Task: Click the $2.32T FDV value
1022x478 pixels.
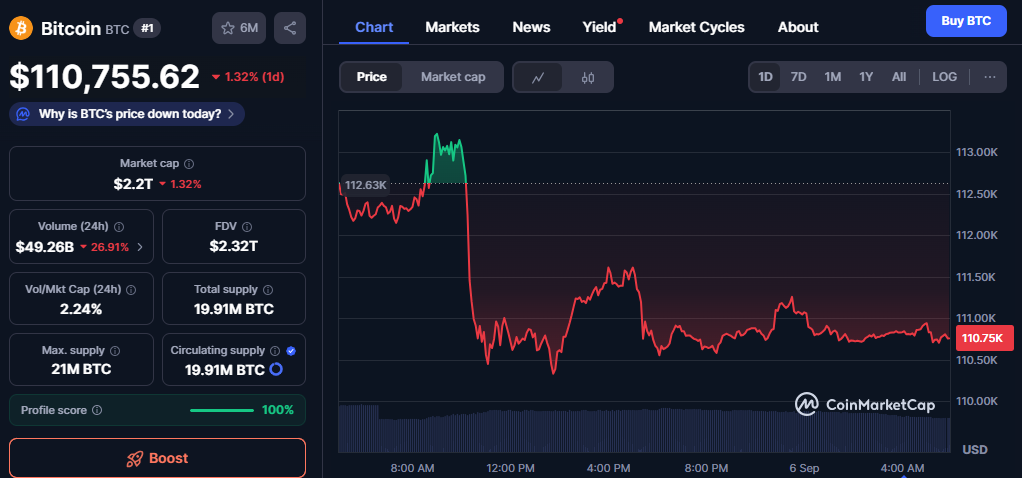Action: [x=233, y=246]
